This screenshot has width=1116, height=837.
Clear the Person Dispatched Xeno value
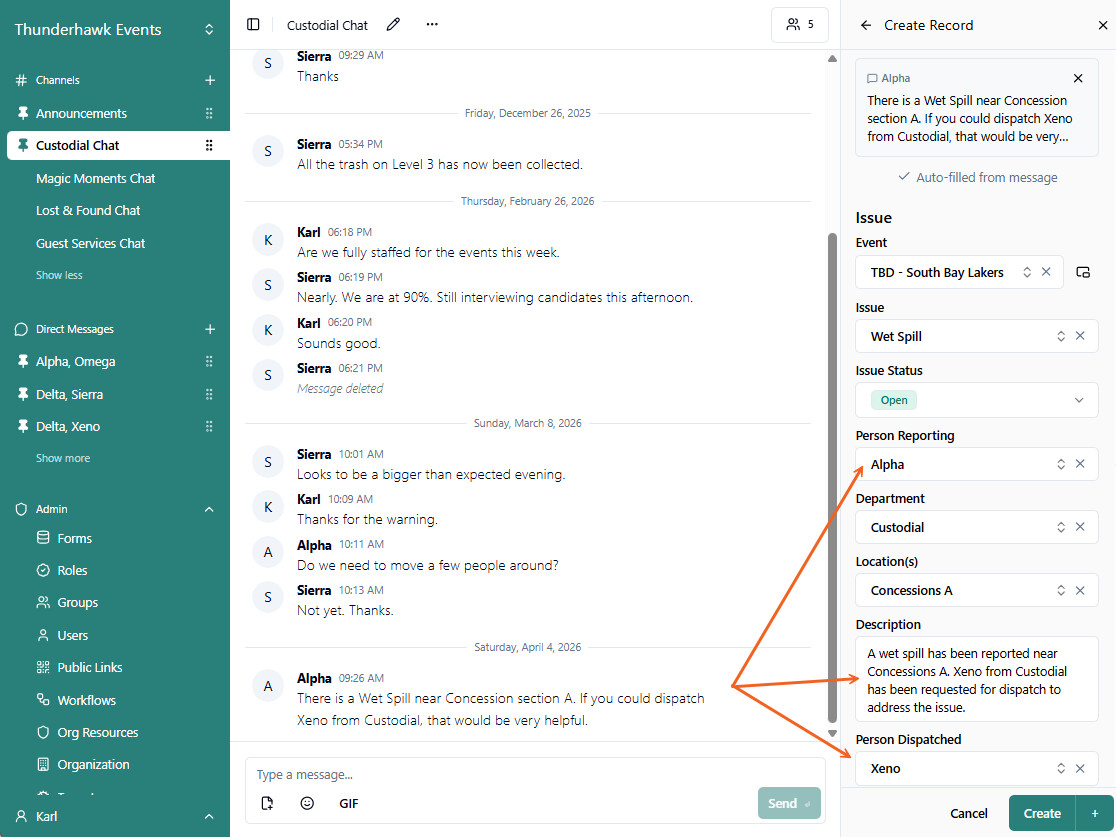1080,769
